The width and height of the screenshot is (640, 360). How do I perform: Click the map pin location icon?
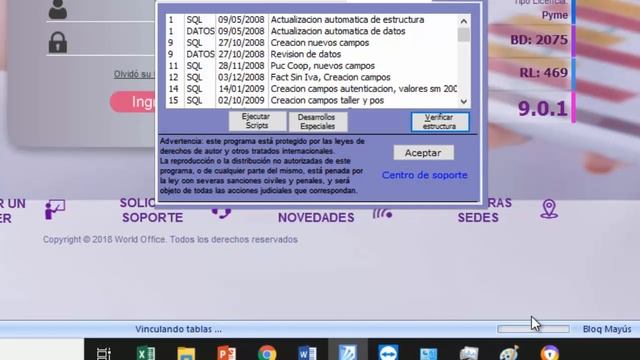point(549,209)
